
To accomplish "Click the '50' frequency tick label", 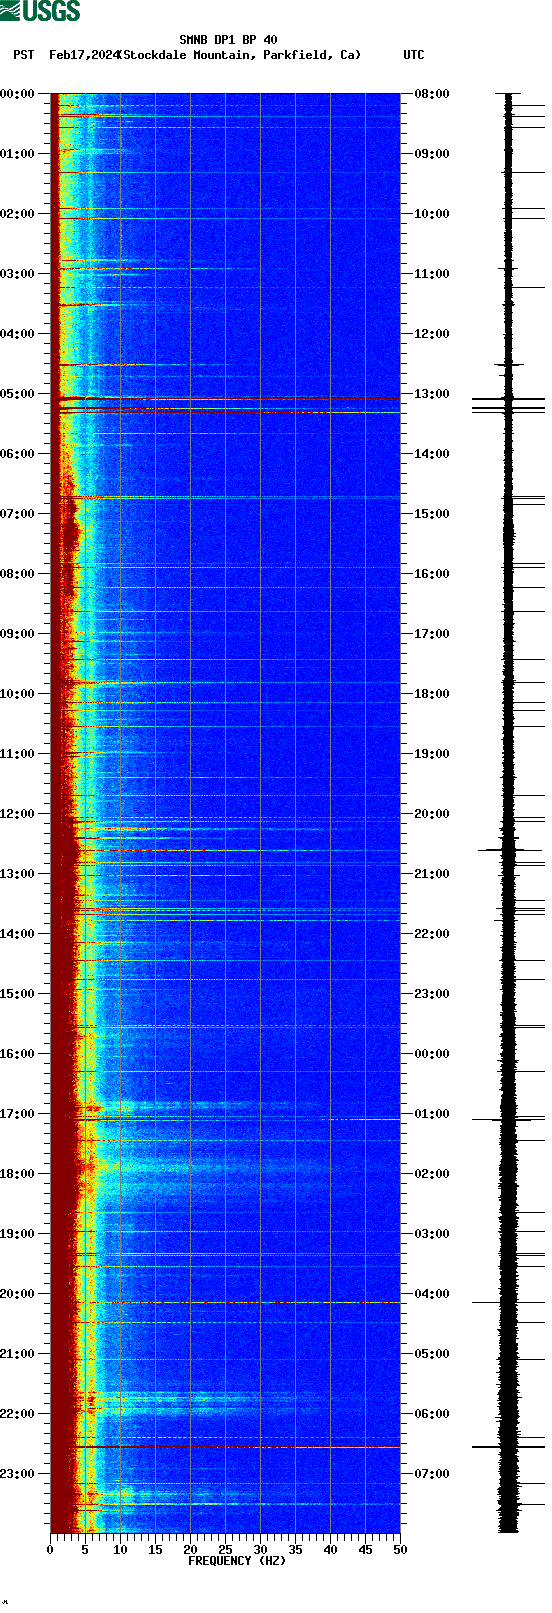I will 400,1550.
